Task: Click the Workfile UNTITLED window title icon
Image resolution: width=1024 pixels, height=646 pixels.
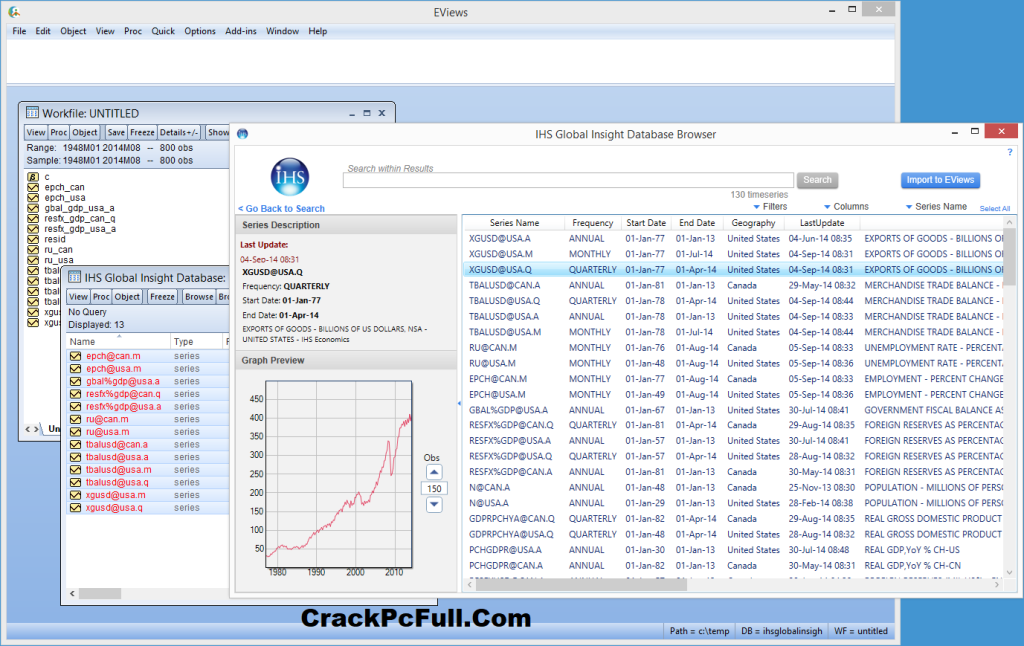Action: tap(32, 113)
